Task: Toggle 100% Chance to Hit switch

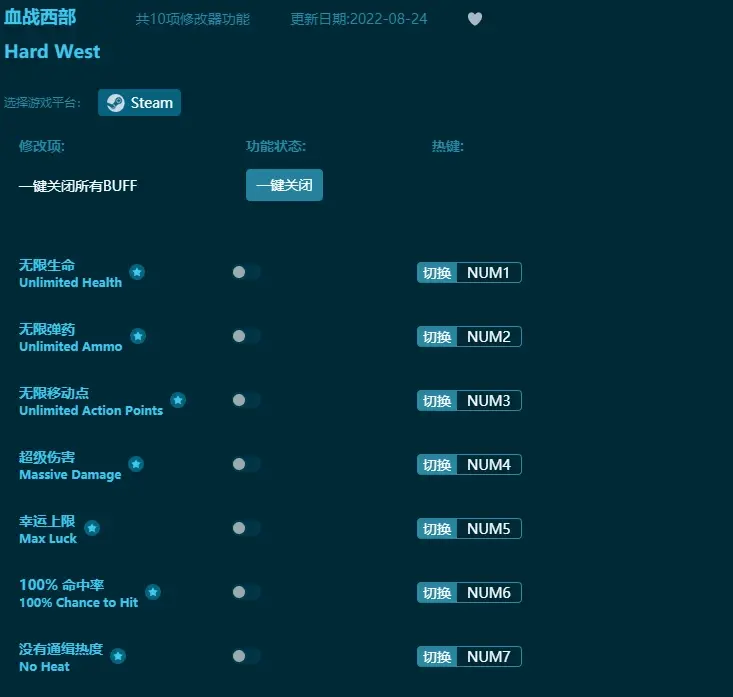Action: (x=246, y=592)
